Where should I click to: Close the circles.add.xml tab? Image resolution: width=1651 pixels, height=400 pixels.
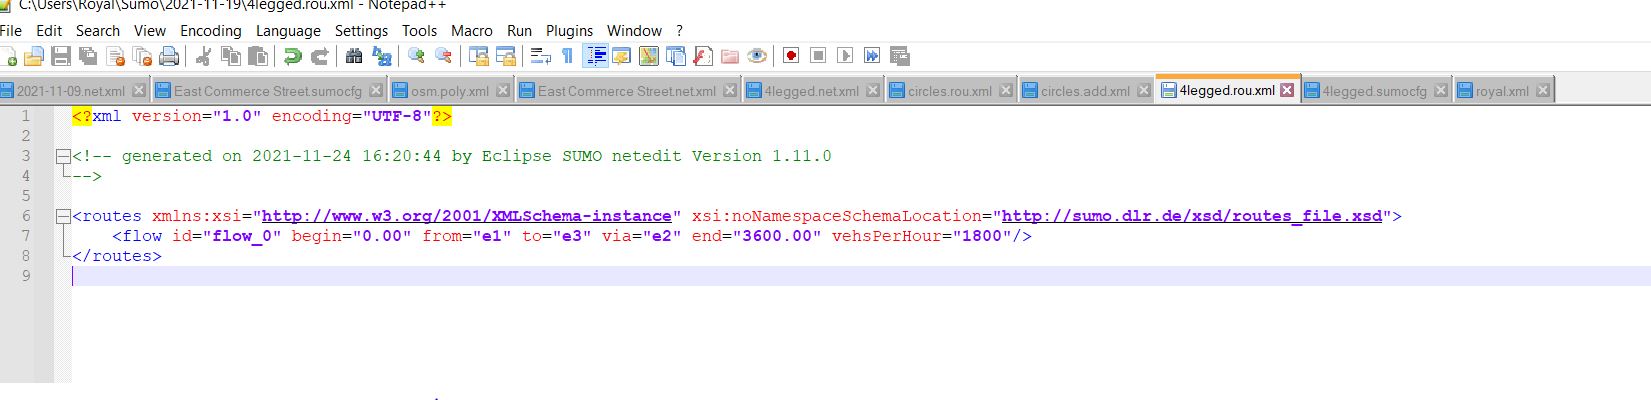click(1144, 90)
